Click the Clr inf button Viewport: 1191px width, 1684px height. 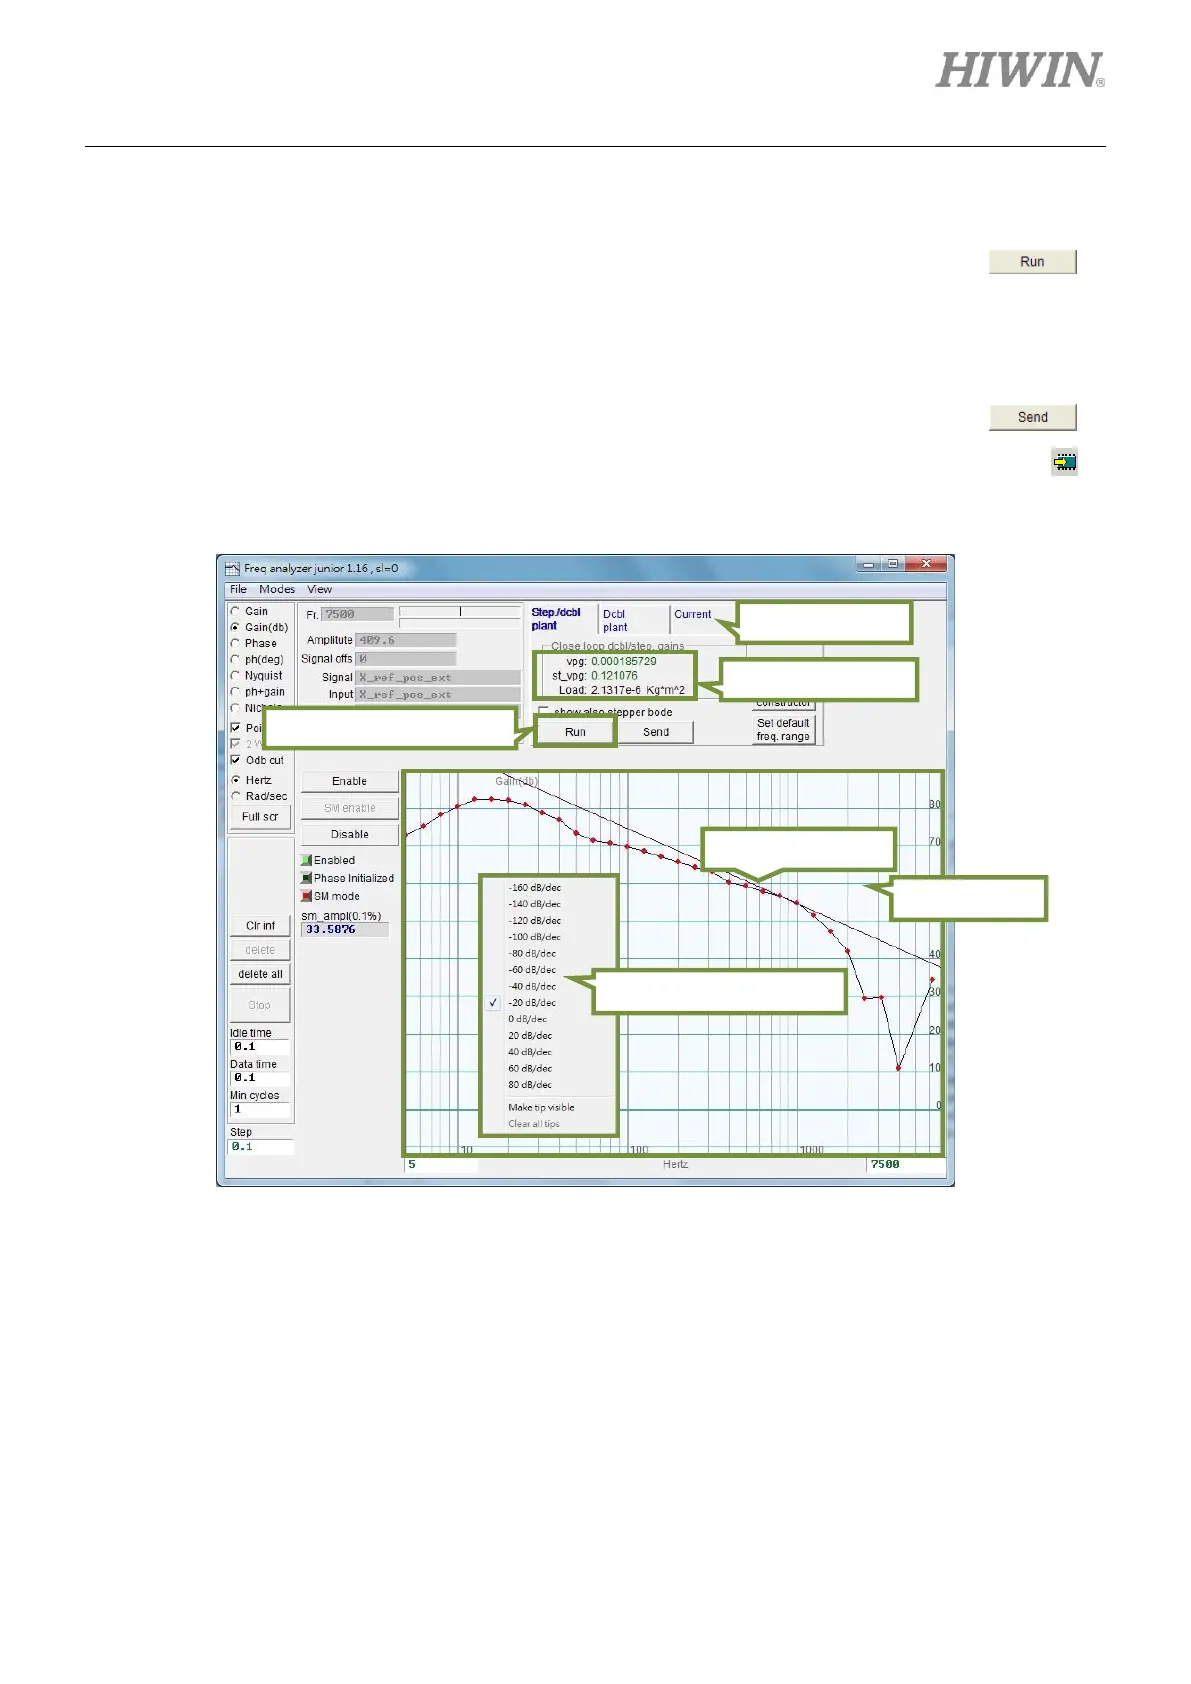pyautogui.click(x=260, y=926)
